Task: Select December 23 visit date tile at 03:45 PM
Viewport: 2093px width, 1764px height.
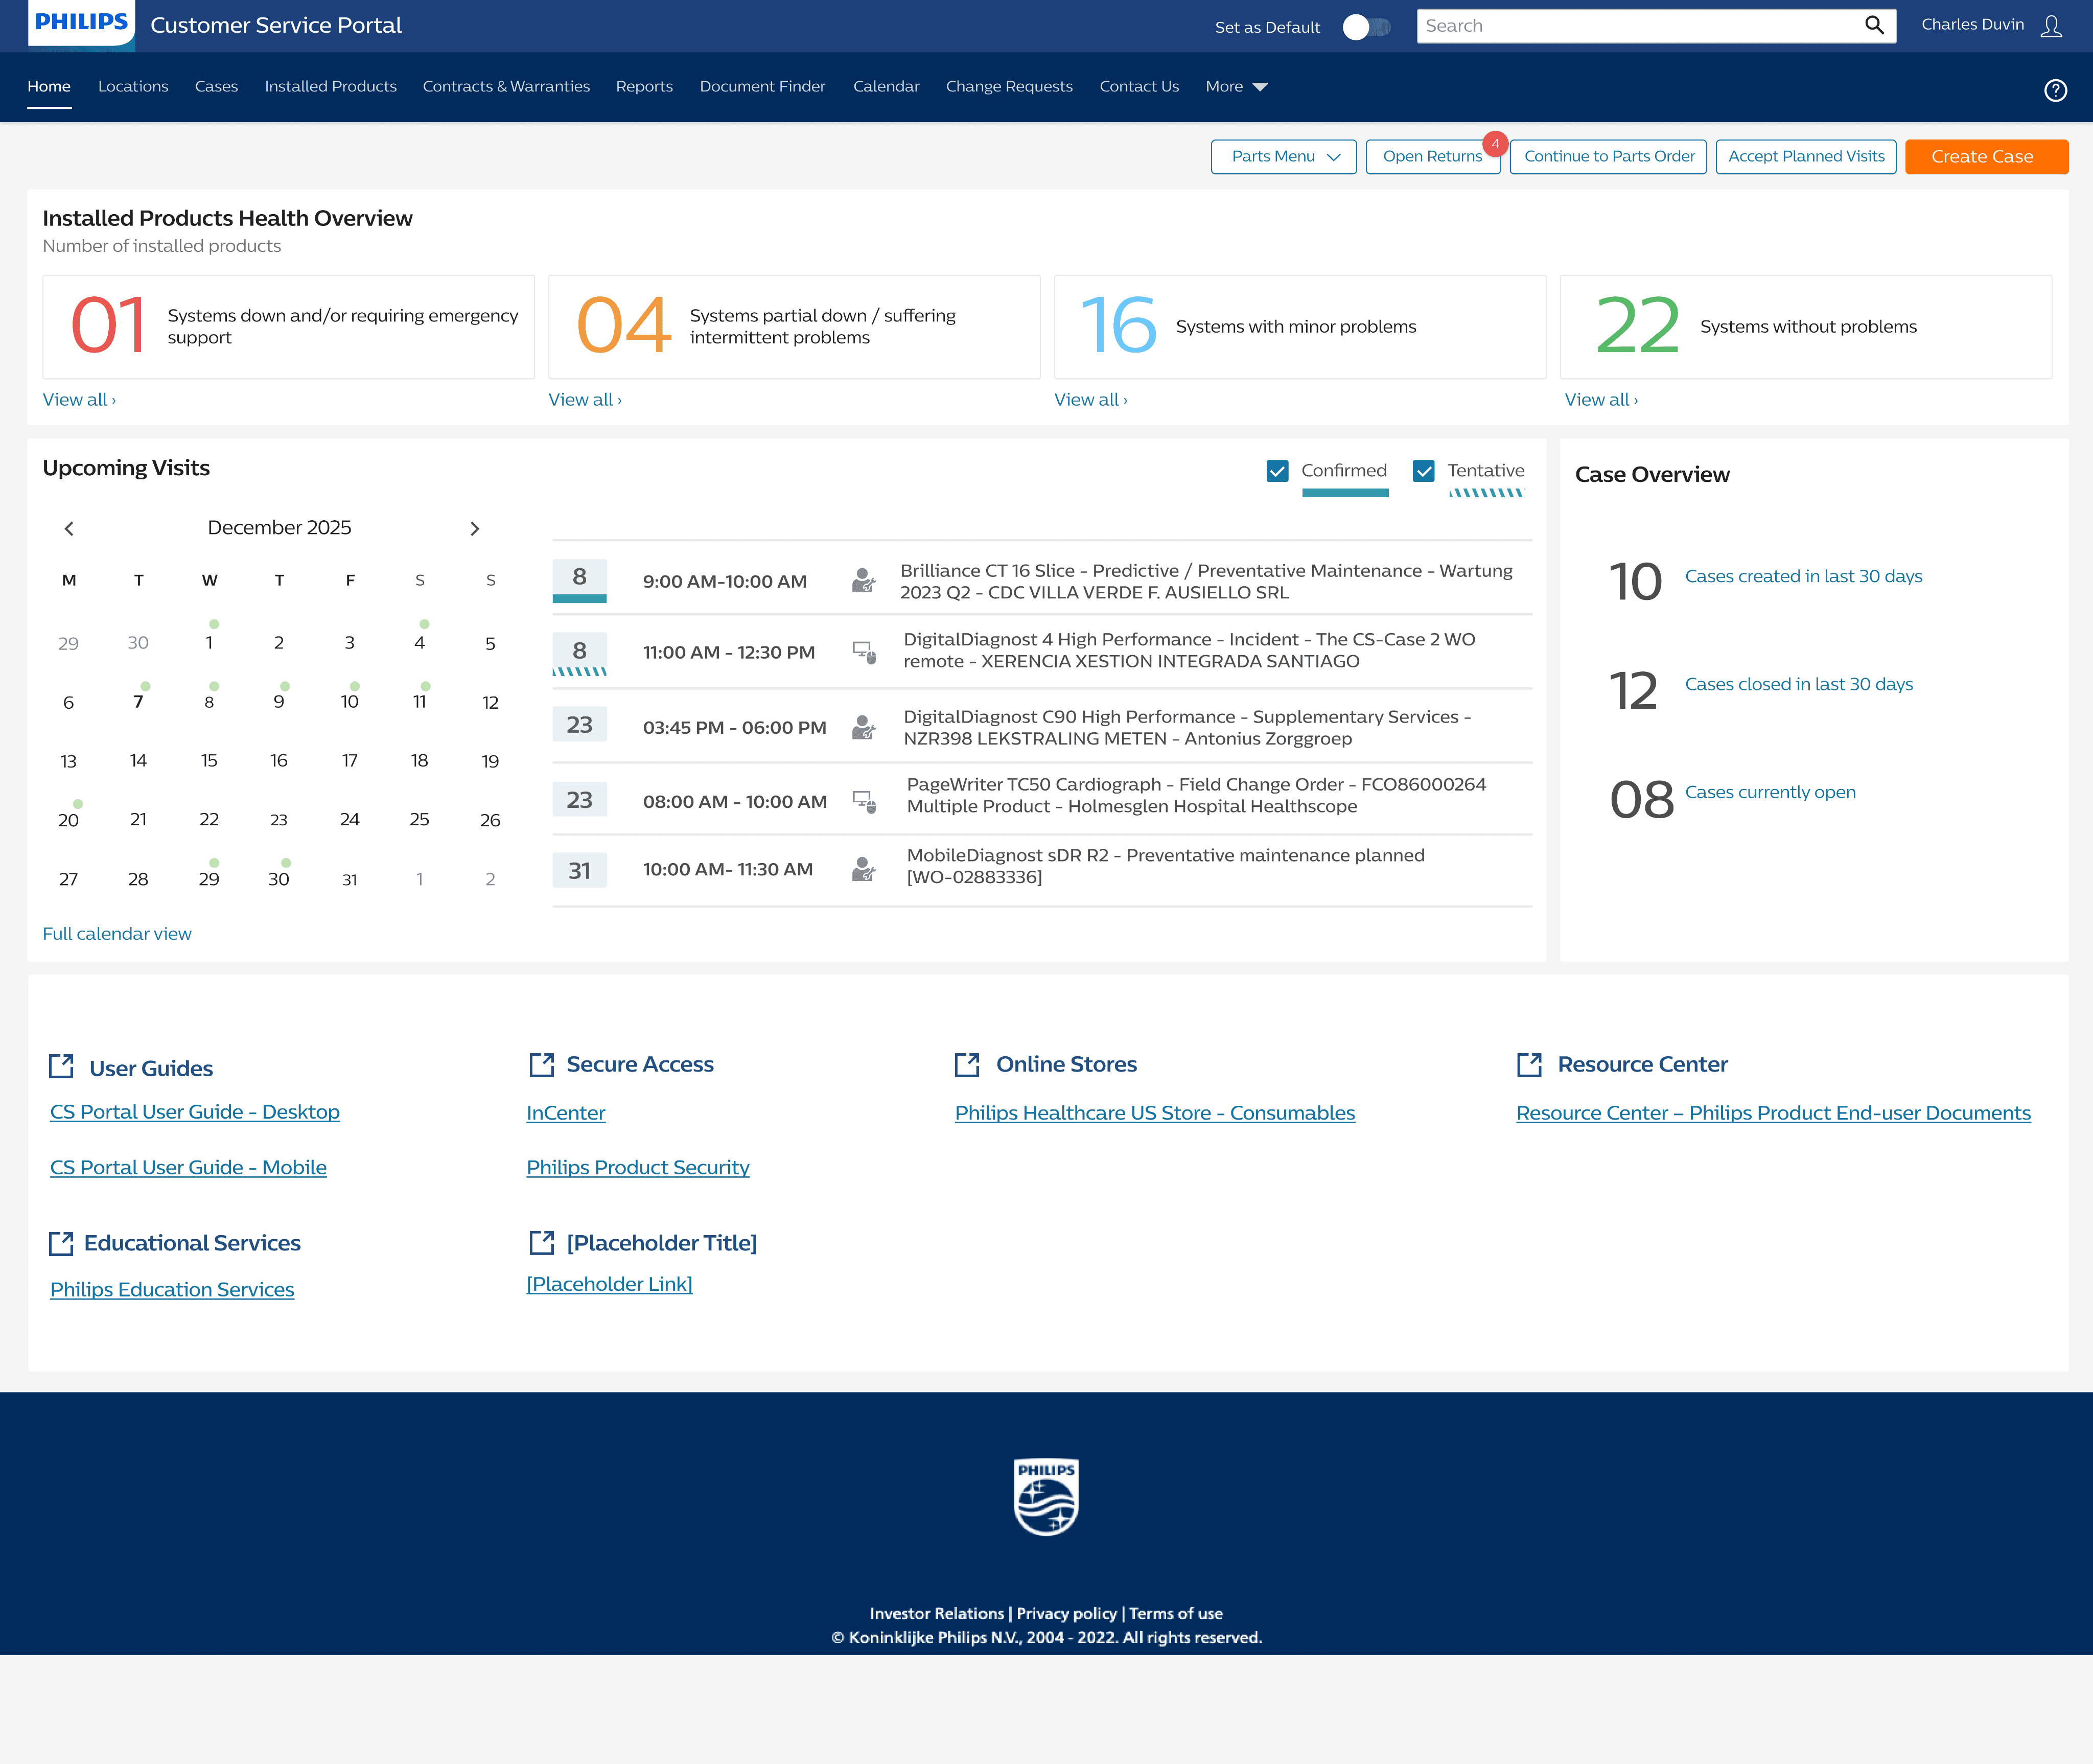Action: click(x=579, y=725)
